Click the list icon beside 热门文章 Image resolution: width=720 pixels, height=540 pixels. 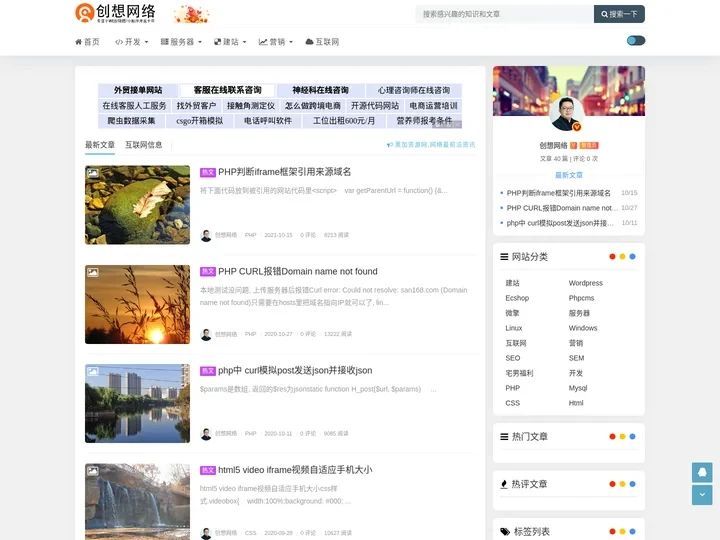click(504, 437)
